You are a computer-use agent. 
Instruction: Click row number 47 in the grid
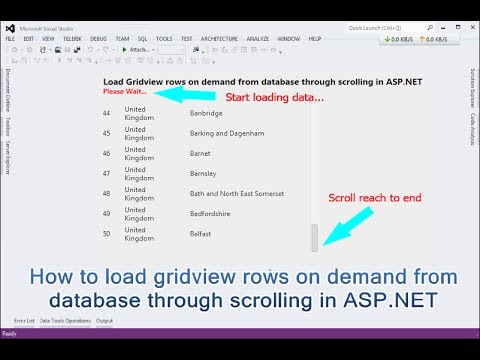tap(106, 173)
